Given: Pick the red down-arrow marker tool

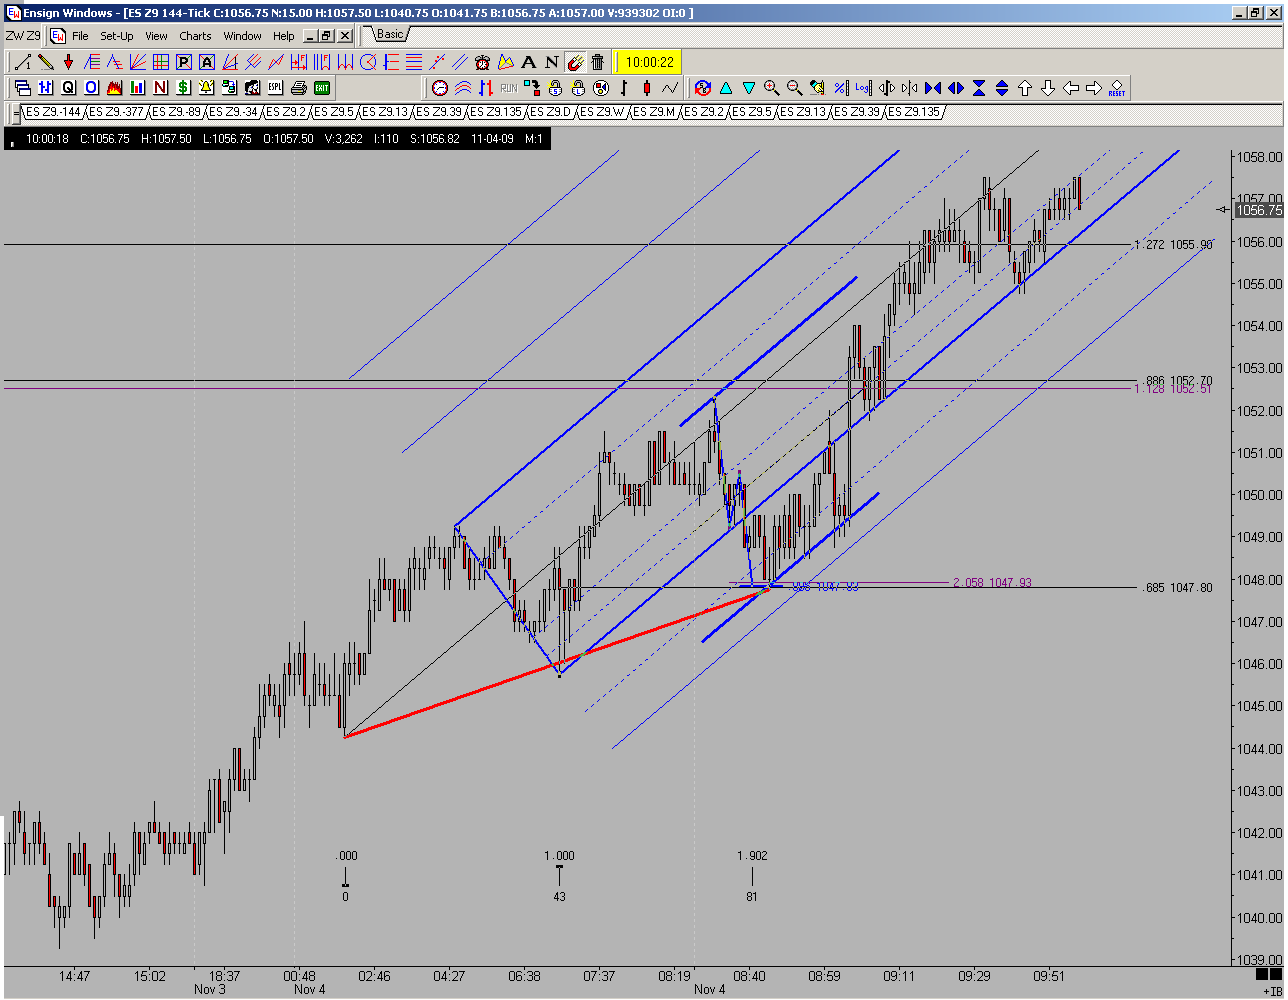Looking at the screenshot, I should [68, 62].
